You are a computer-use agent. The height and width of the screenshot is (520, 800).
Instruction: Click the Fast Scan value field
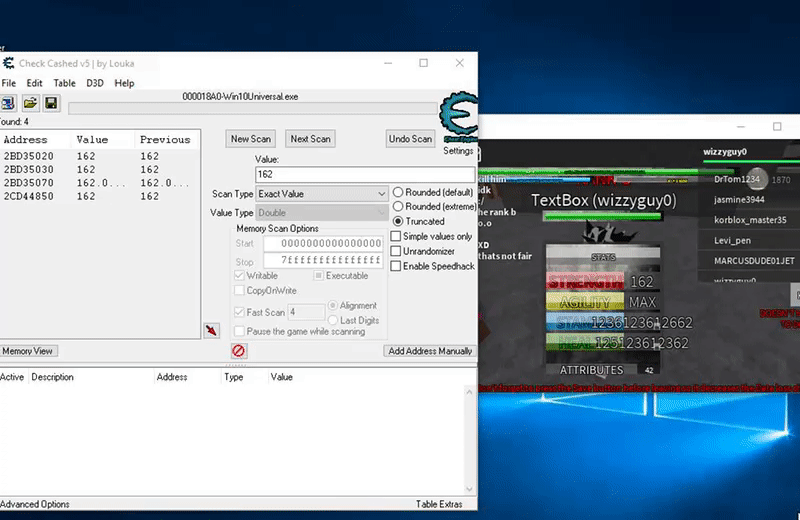(x=307, y=312)
